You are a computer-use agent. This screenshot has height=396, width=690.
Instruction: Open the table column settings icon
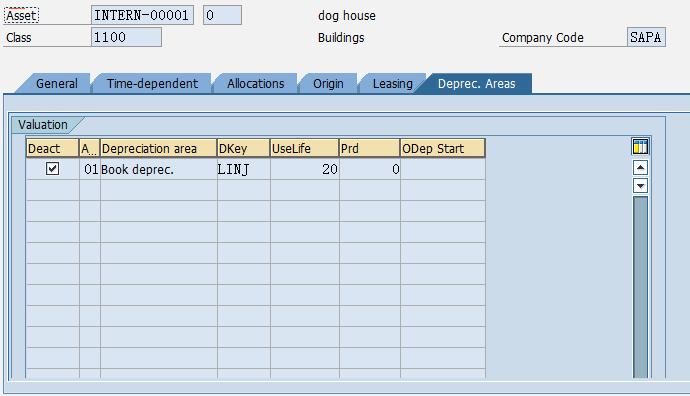(640, 147)
